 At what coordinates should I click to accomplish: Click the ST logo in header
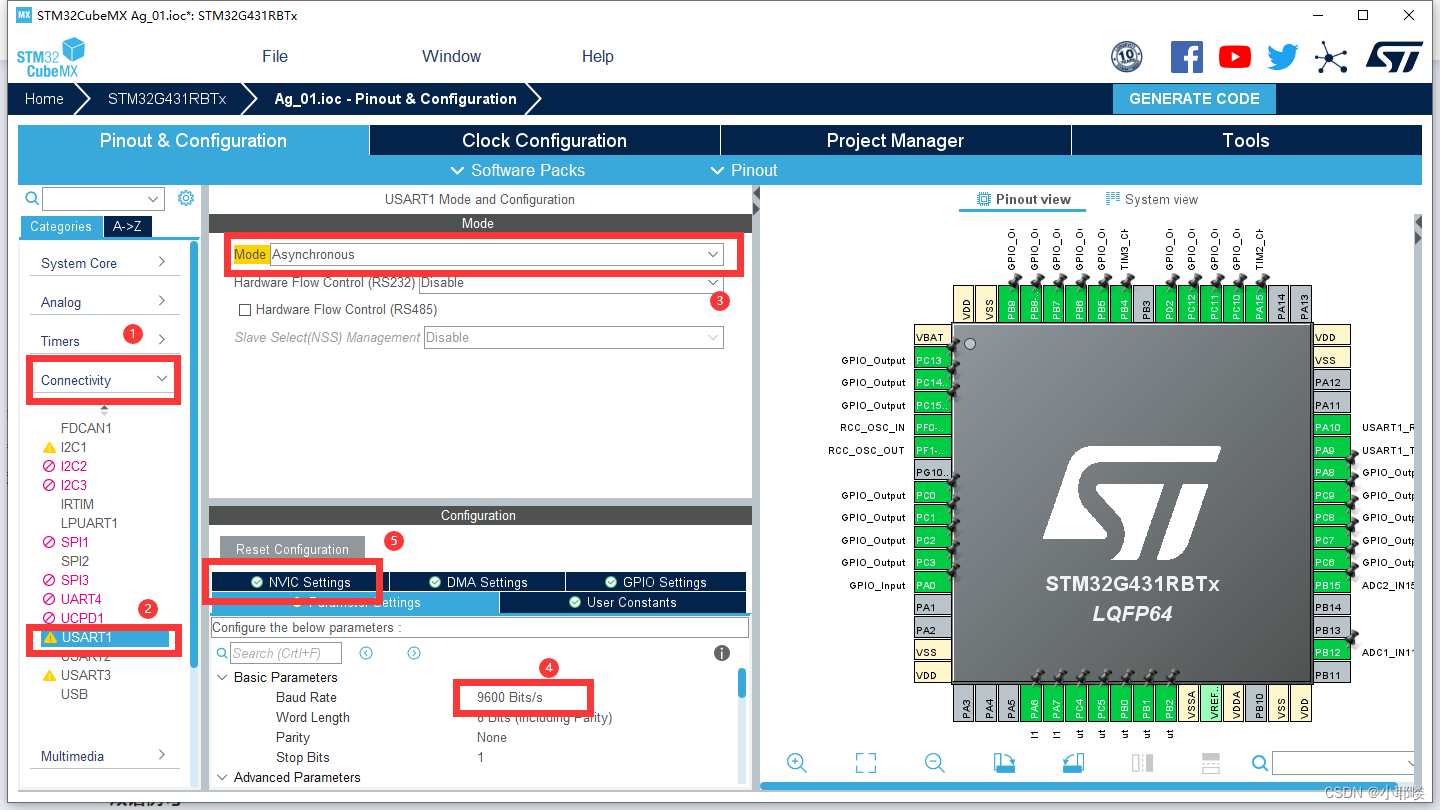pos(1394,57)
